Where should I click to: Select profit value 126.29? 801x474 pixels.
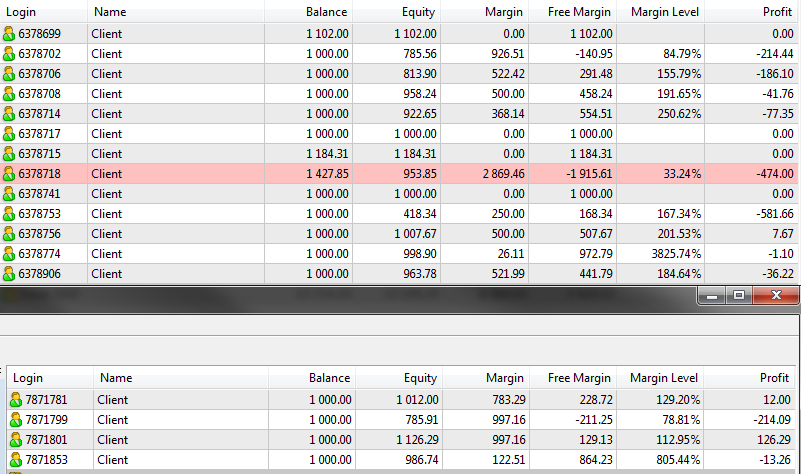[x=773, y=440]
